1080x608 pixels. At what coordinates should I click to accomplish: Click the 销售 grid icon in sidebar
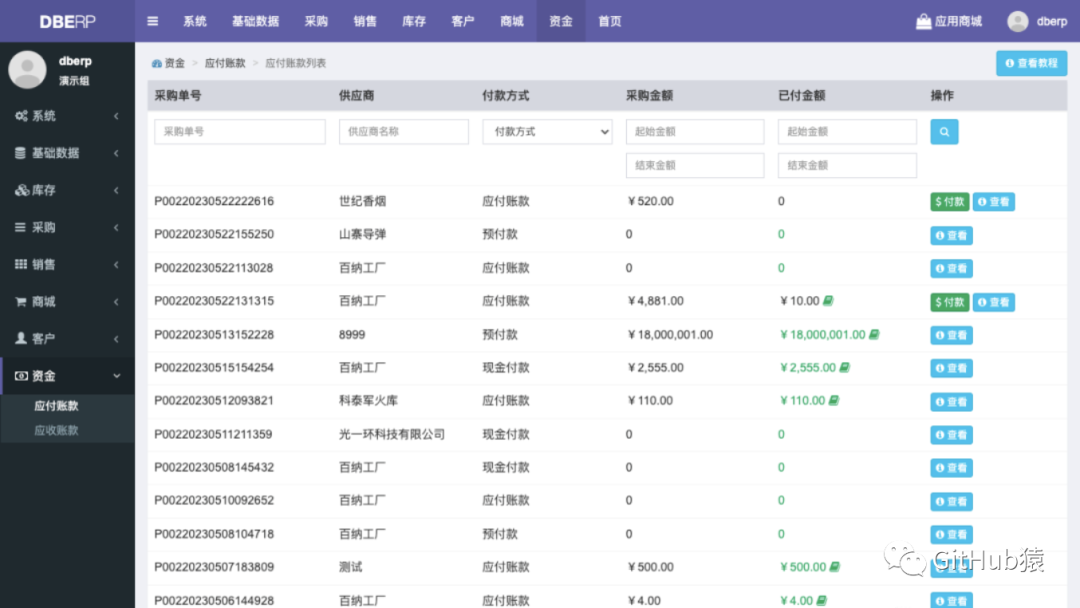click(21, 264)
